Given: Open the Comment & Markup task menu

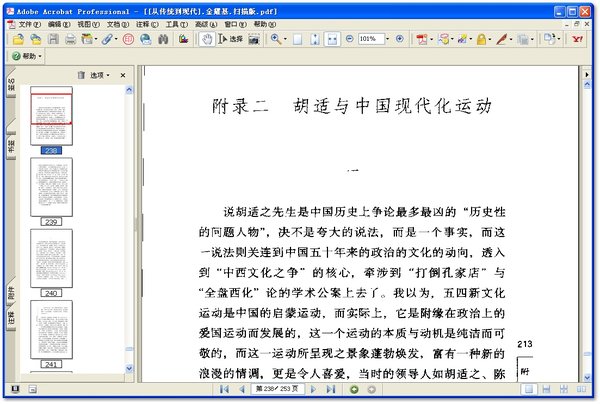Looking at the screenshot, I should click(x=443, y=39).
